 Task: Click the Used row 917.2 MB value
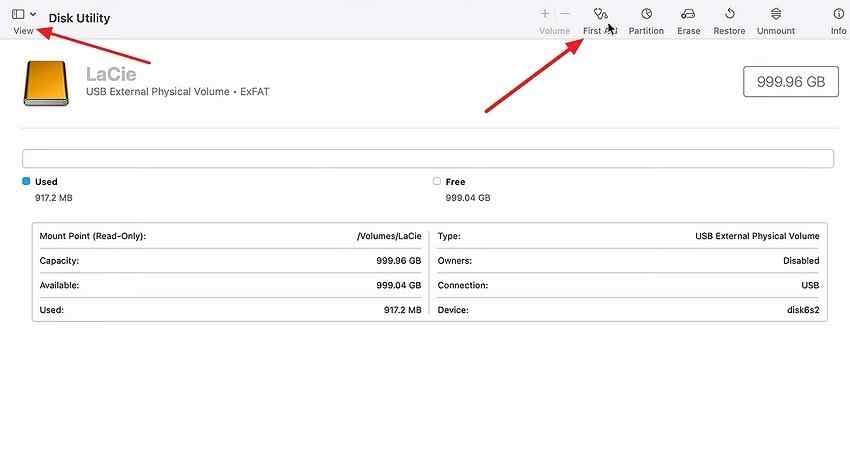[402, 310]
